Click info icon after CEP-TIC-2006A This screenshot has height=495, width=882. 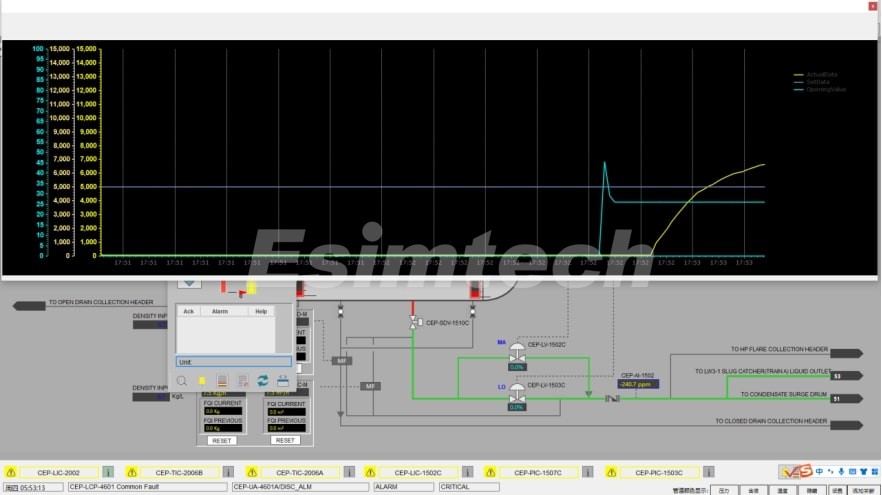click(x=349, y=472)
